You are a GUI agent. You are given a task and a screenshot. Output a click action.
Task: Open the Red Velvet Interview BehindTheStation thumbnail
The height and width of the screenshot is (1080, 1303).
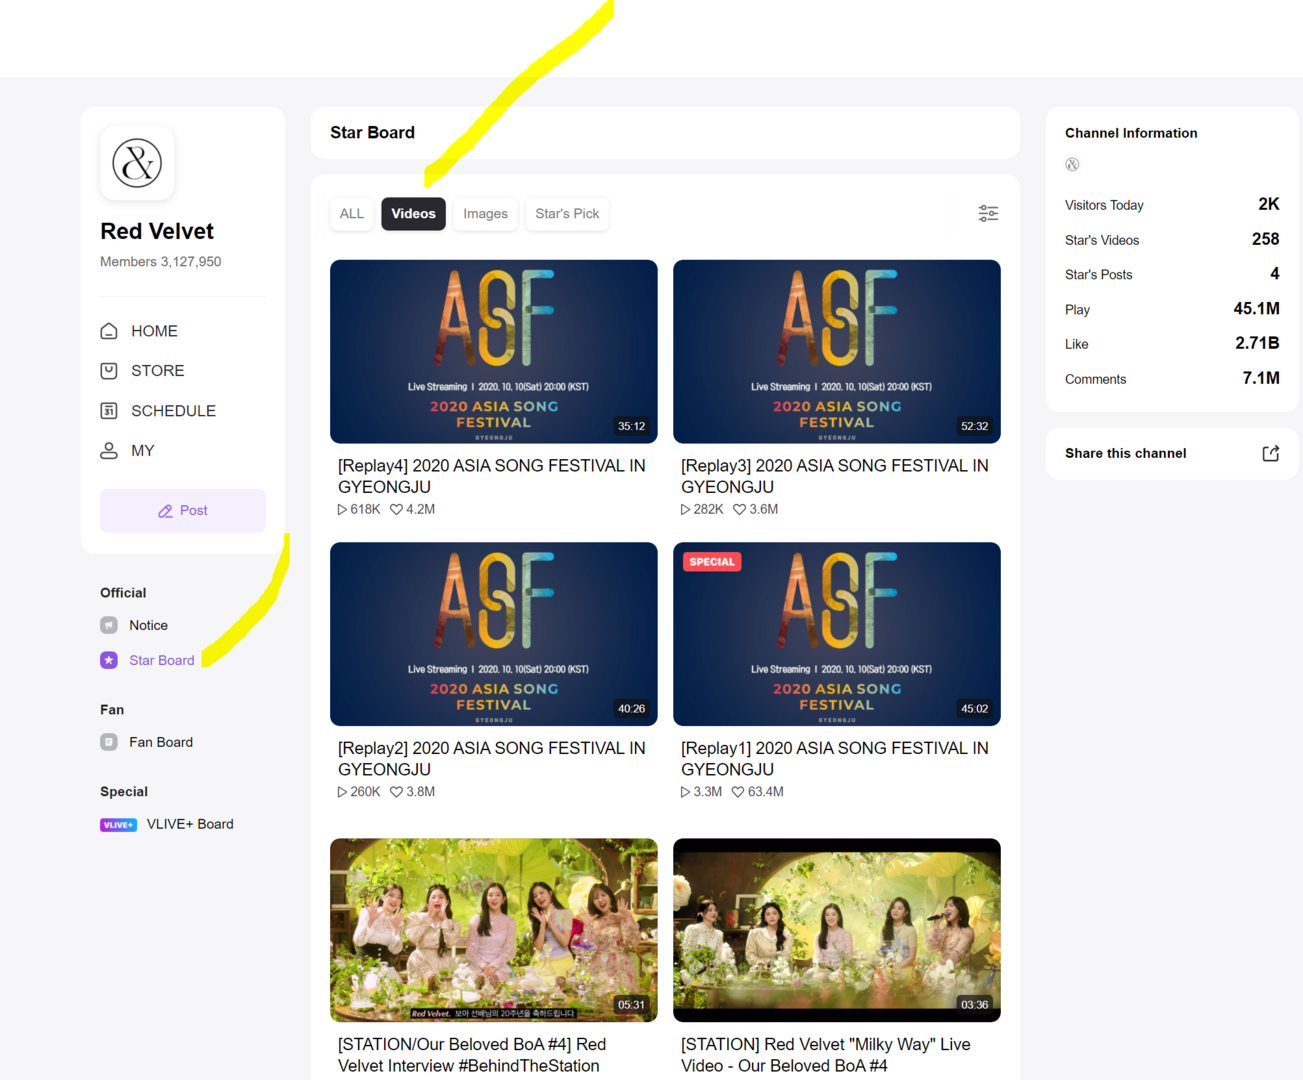[494, 930]
